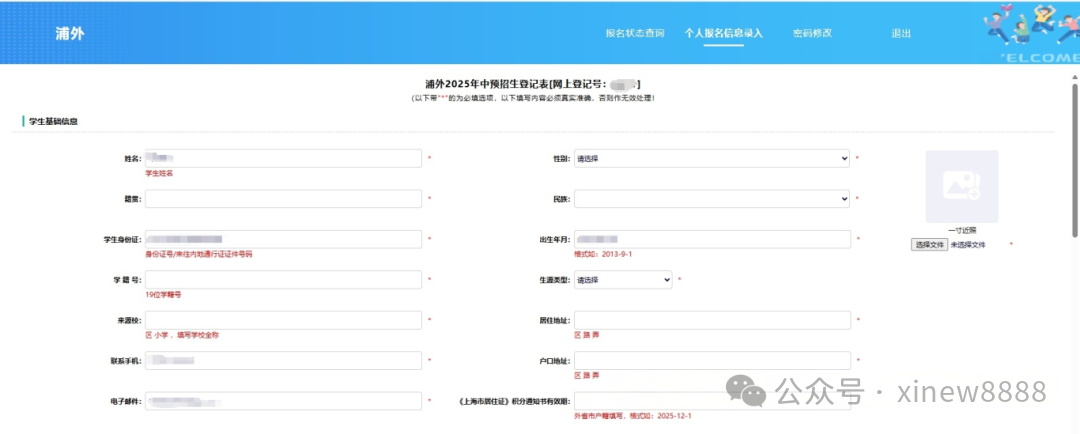Click 退出 to log out
This screenshot has height=434, width=1080.
click(x=901, y=33)
